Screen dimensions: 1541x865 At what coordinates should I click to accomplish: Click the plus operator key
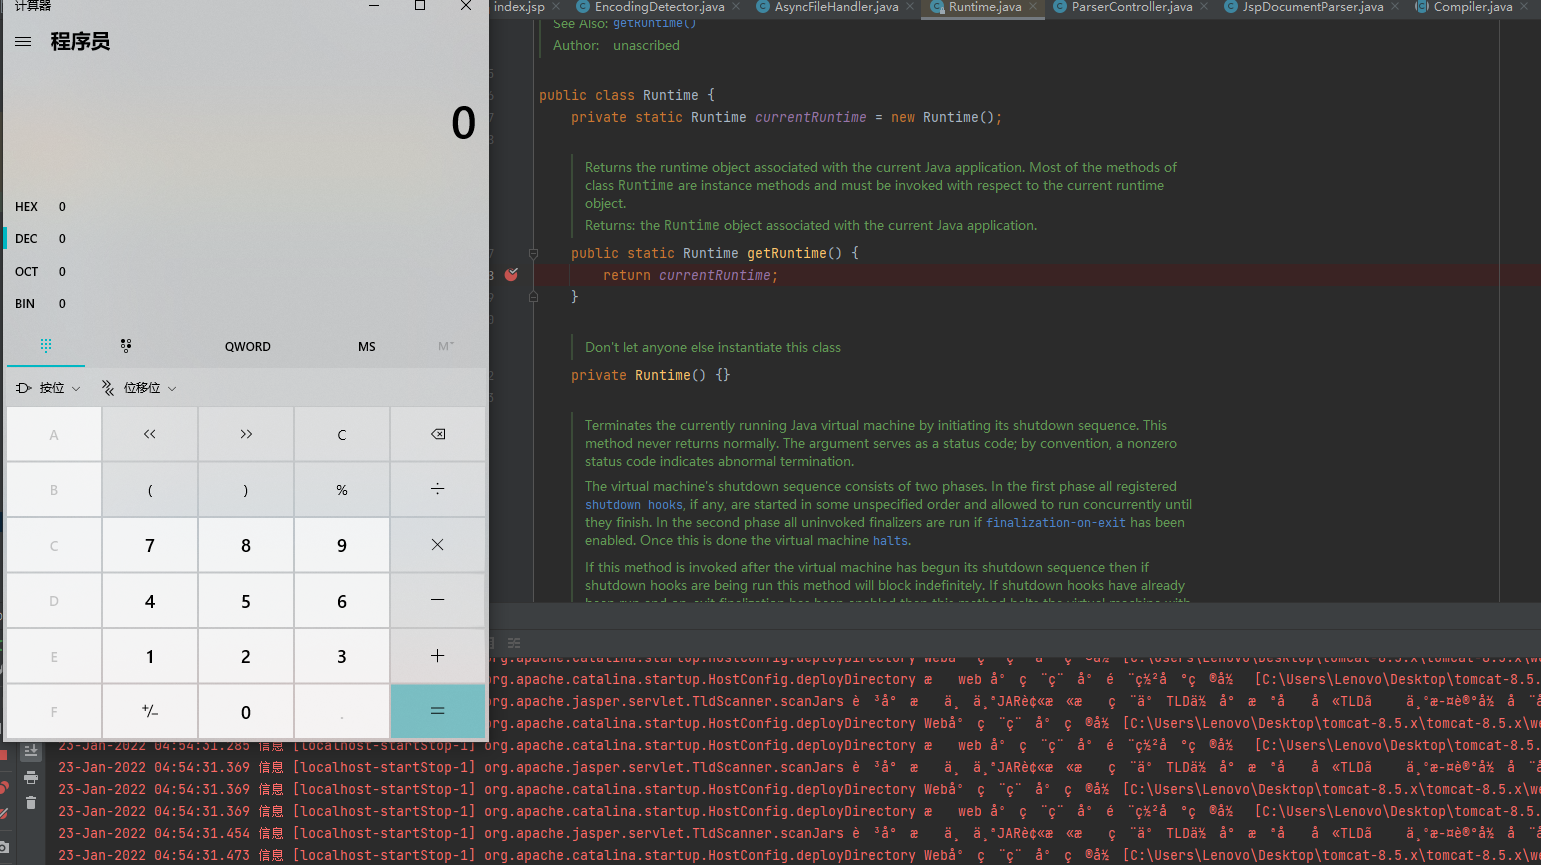pos(438,656)
